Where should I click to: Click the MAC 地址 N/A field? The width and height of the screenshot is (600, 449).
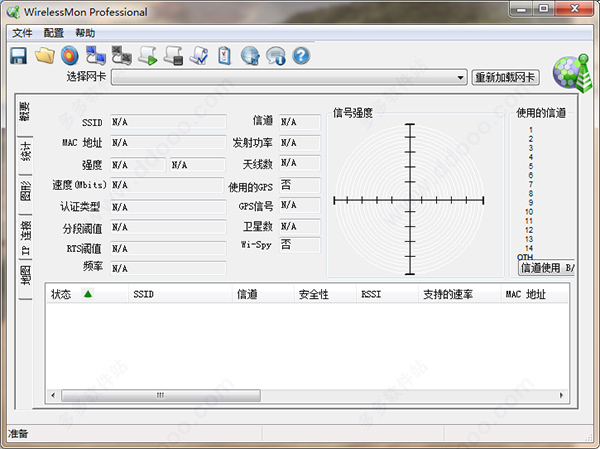click(x=168, y=143)
